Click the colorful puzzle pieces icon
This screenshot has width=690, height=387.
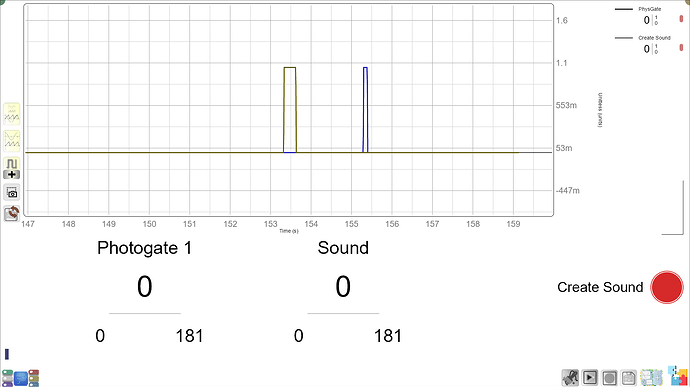coord(678,376)
